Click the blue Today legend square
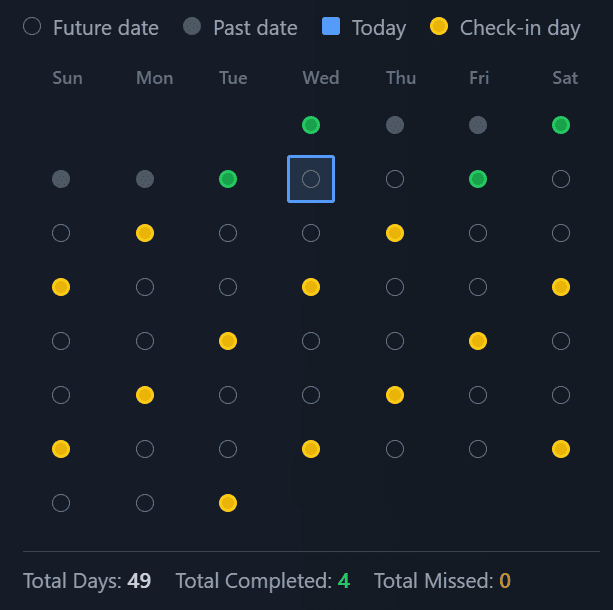The height and width of the screenshot is (610, 613). point(331,27)
